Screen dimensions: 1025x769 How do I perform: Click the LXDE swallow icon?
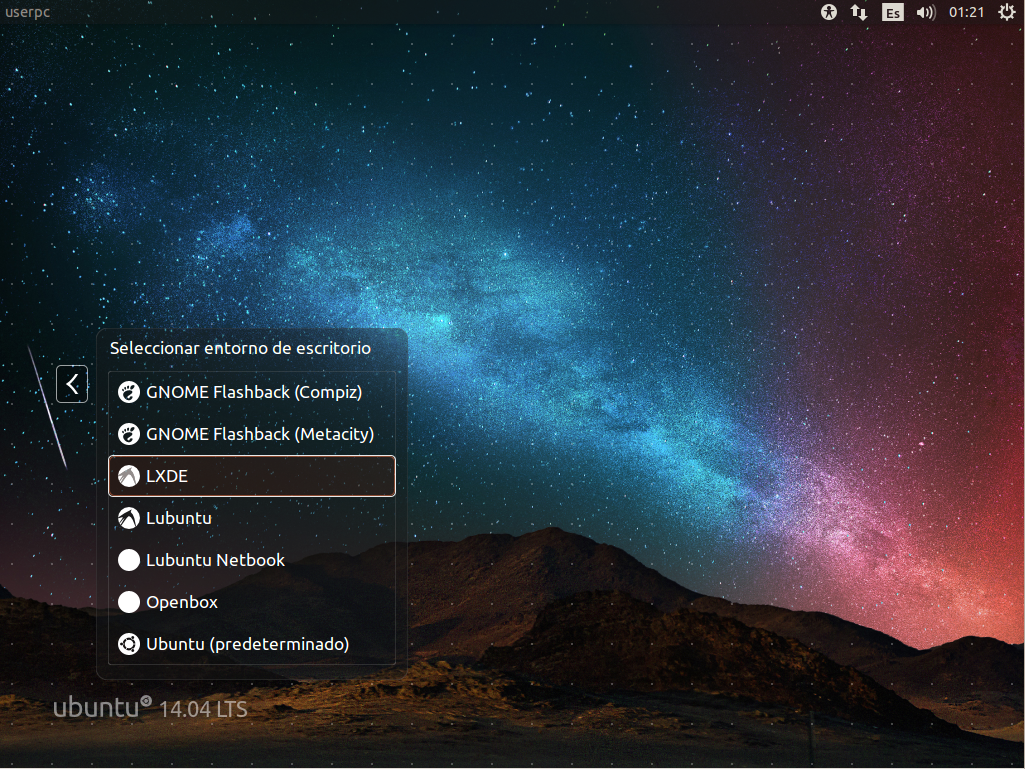[x=129, y=476]
